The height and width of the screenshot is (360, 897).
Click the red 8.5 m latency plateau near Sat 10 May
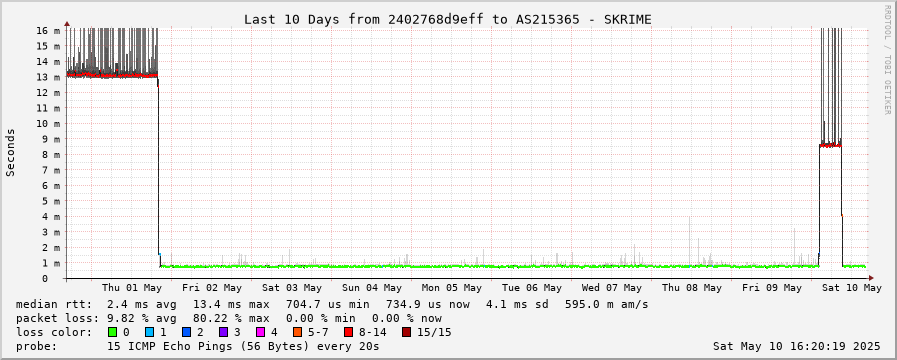click(x=830, y=145)
